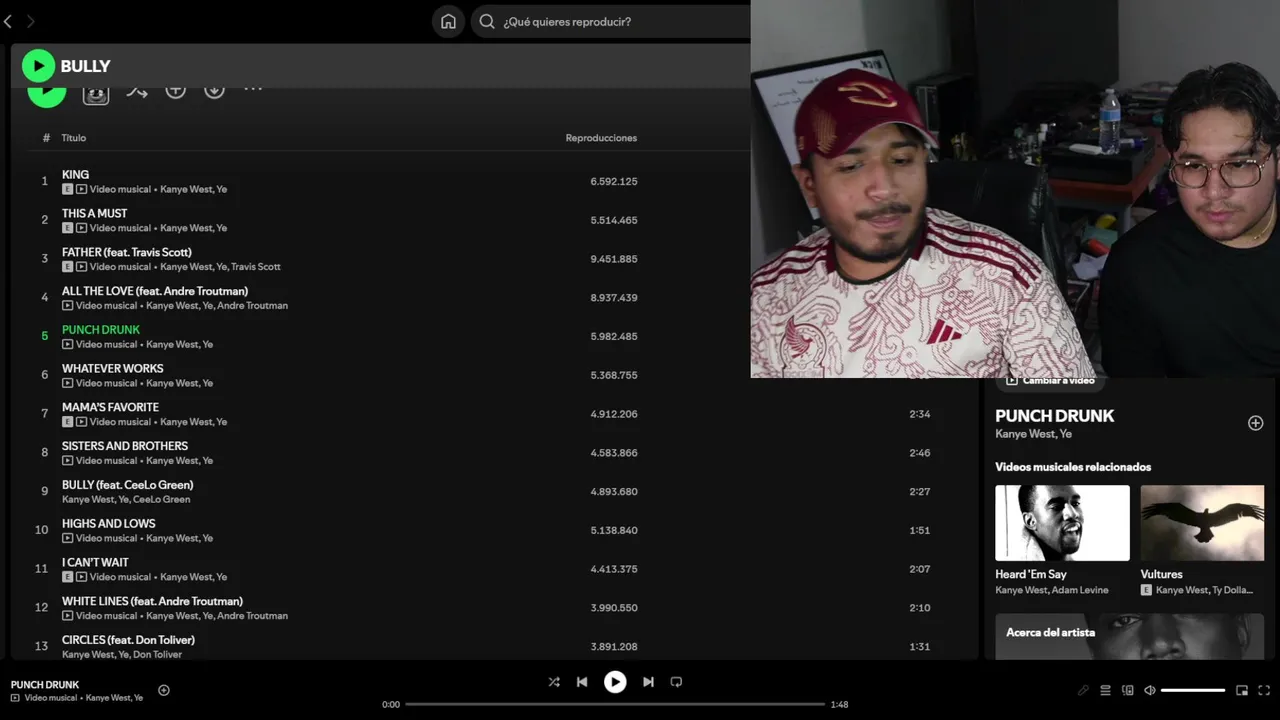Viewport: 1280px width, 720px height.
Task: Click Kanye West, Ye in player bar
Action: tap(114, 698)
